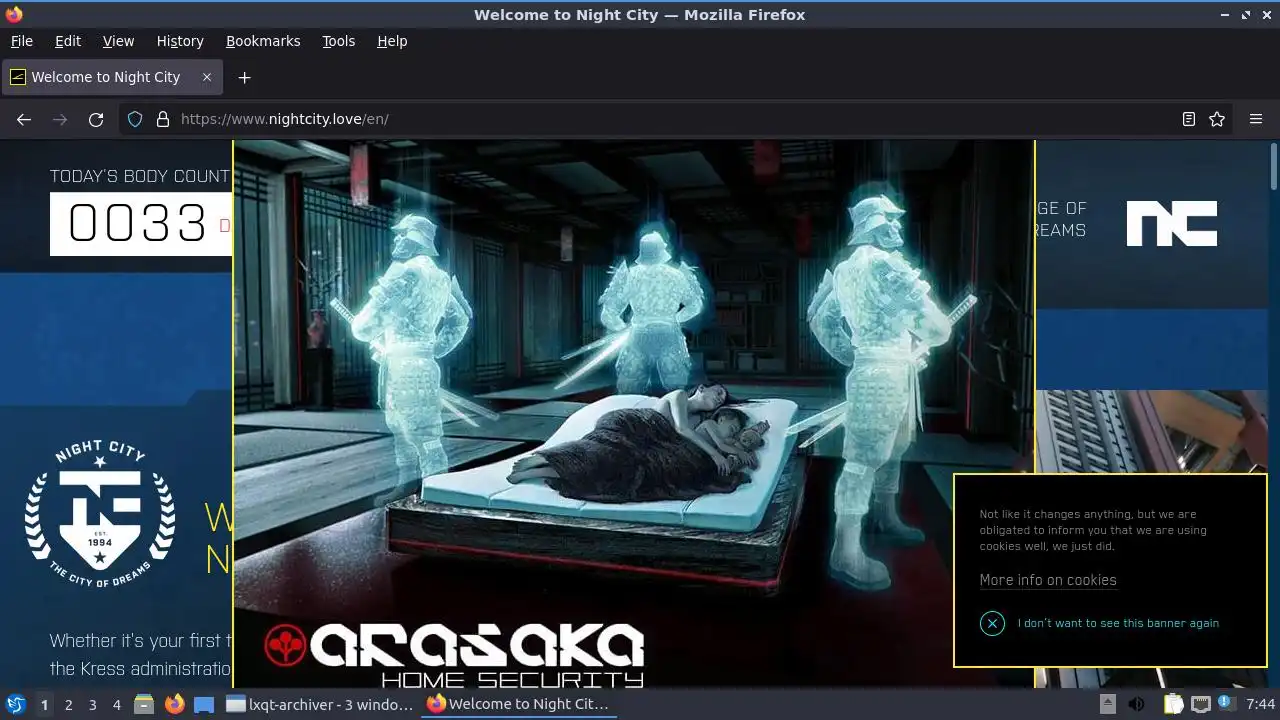This screenshot has width=1280, height=720.
Task: Switch to the lxqt-archiver taskbar window
Action: [319, 704]
